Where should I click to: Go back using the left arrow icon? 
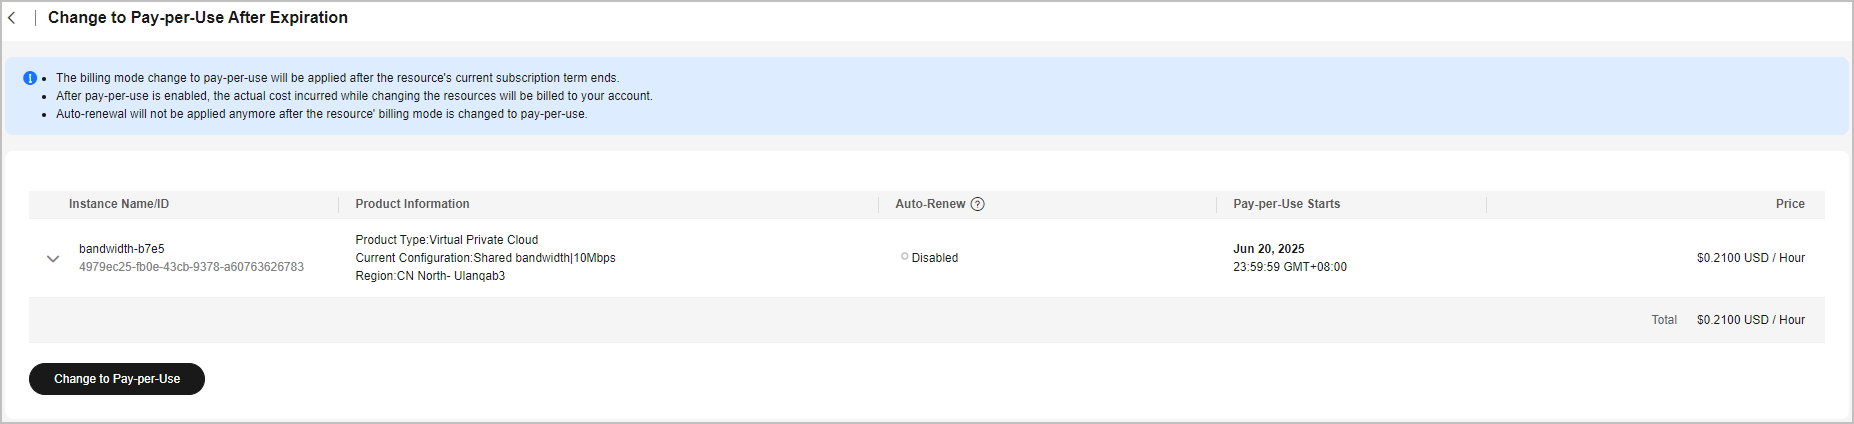point(12,18)
